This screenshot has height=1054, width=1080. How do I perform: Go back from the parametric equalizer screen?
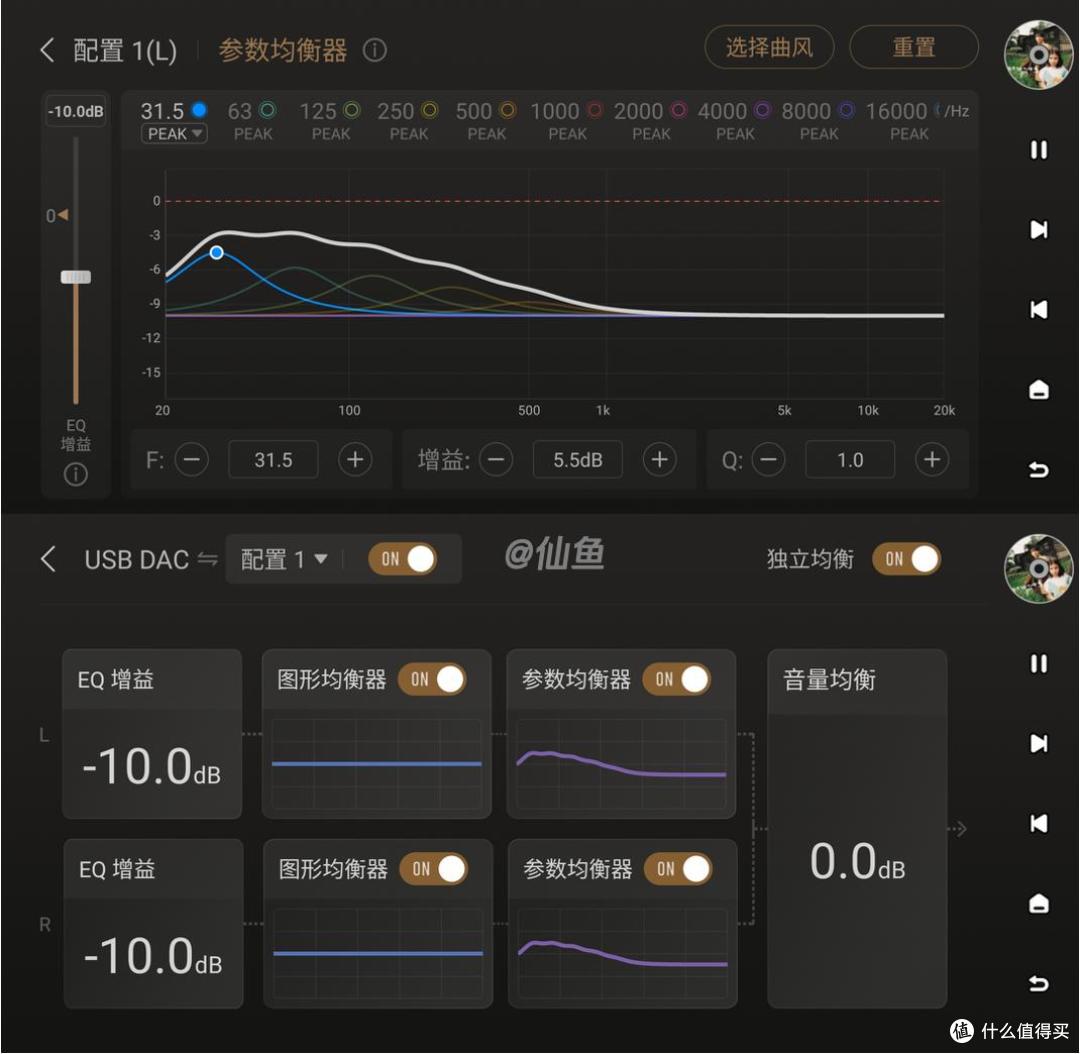[x=47, y=50]
